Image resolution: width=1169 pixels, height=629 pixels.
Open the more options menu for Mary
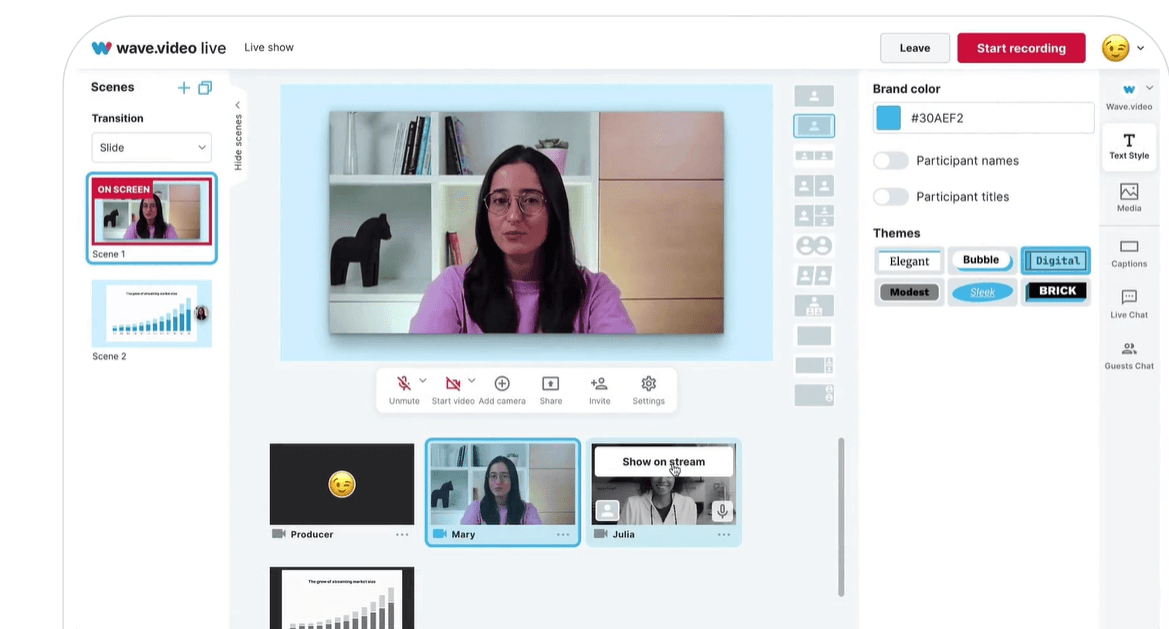(x=563, y=534)
